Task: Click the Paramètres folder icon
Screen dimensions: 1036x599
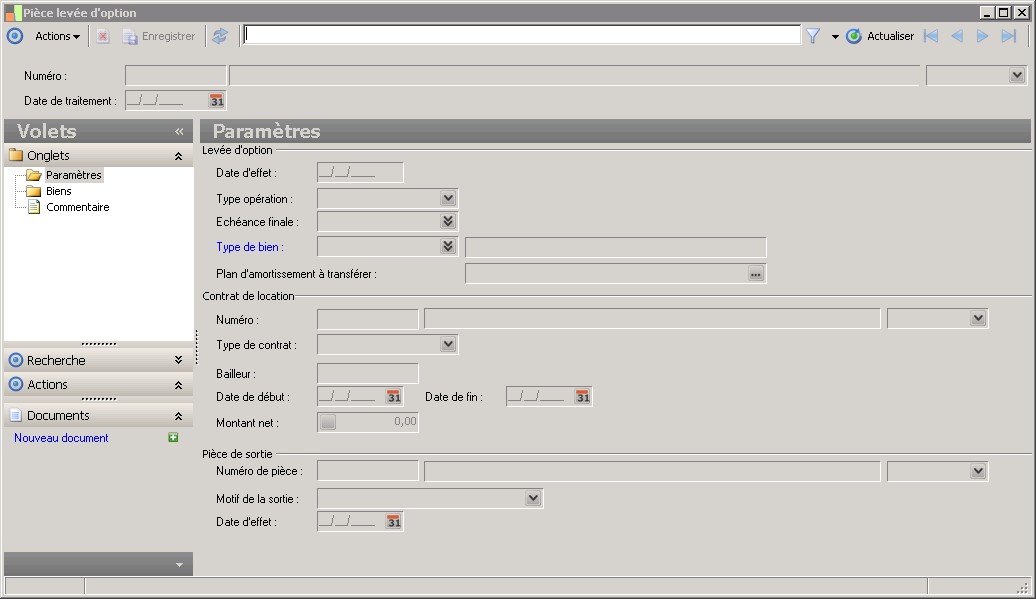Action: pyautogui.click(x=34, y=175)
